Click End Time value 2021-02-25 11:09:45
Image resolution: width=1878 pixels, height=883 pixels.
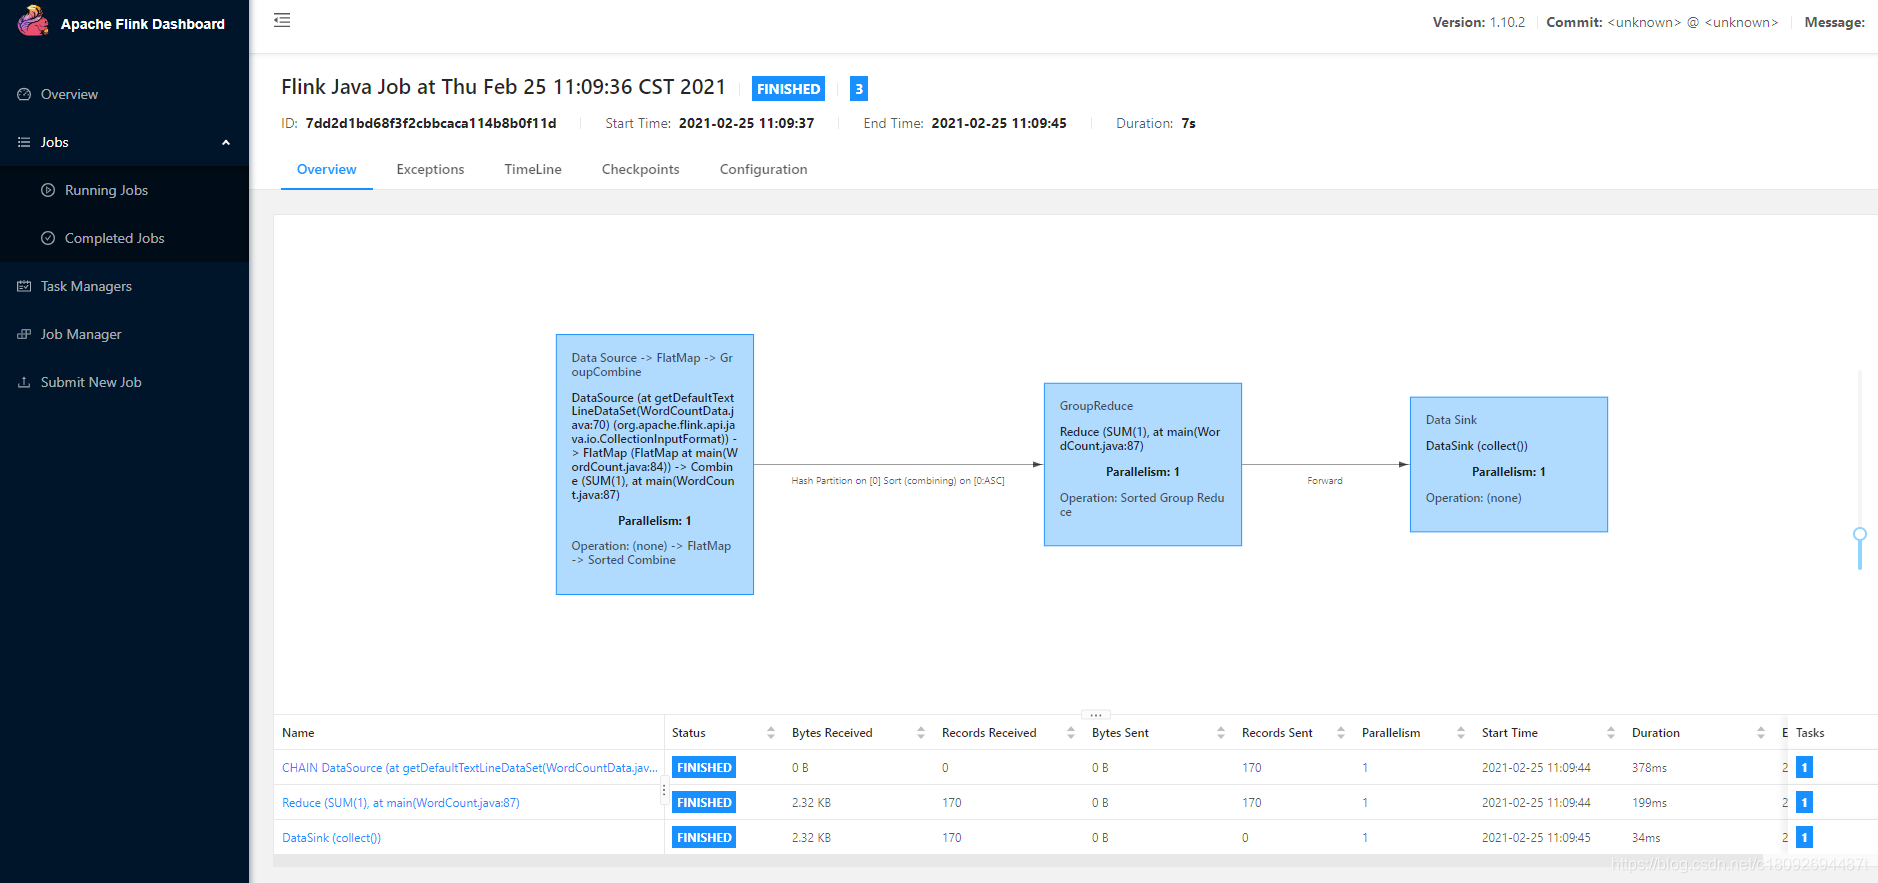[999, 123]
